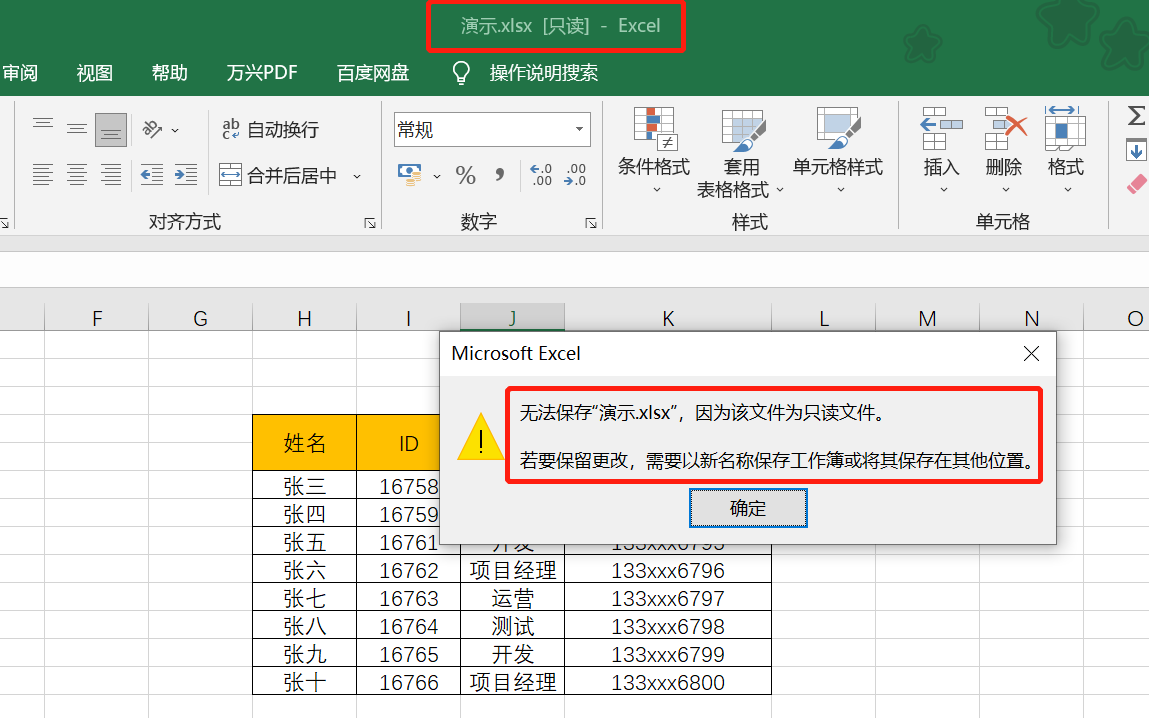Decrease the cell indent

coord(152,175)
